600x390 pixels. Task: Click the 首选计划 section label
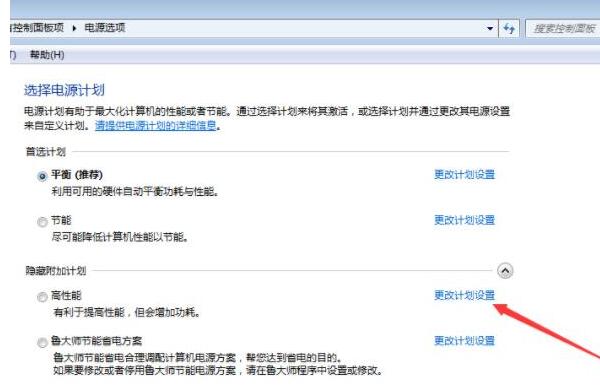(x=46, y=152)
